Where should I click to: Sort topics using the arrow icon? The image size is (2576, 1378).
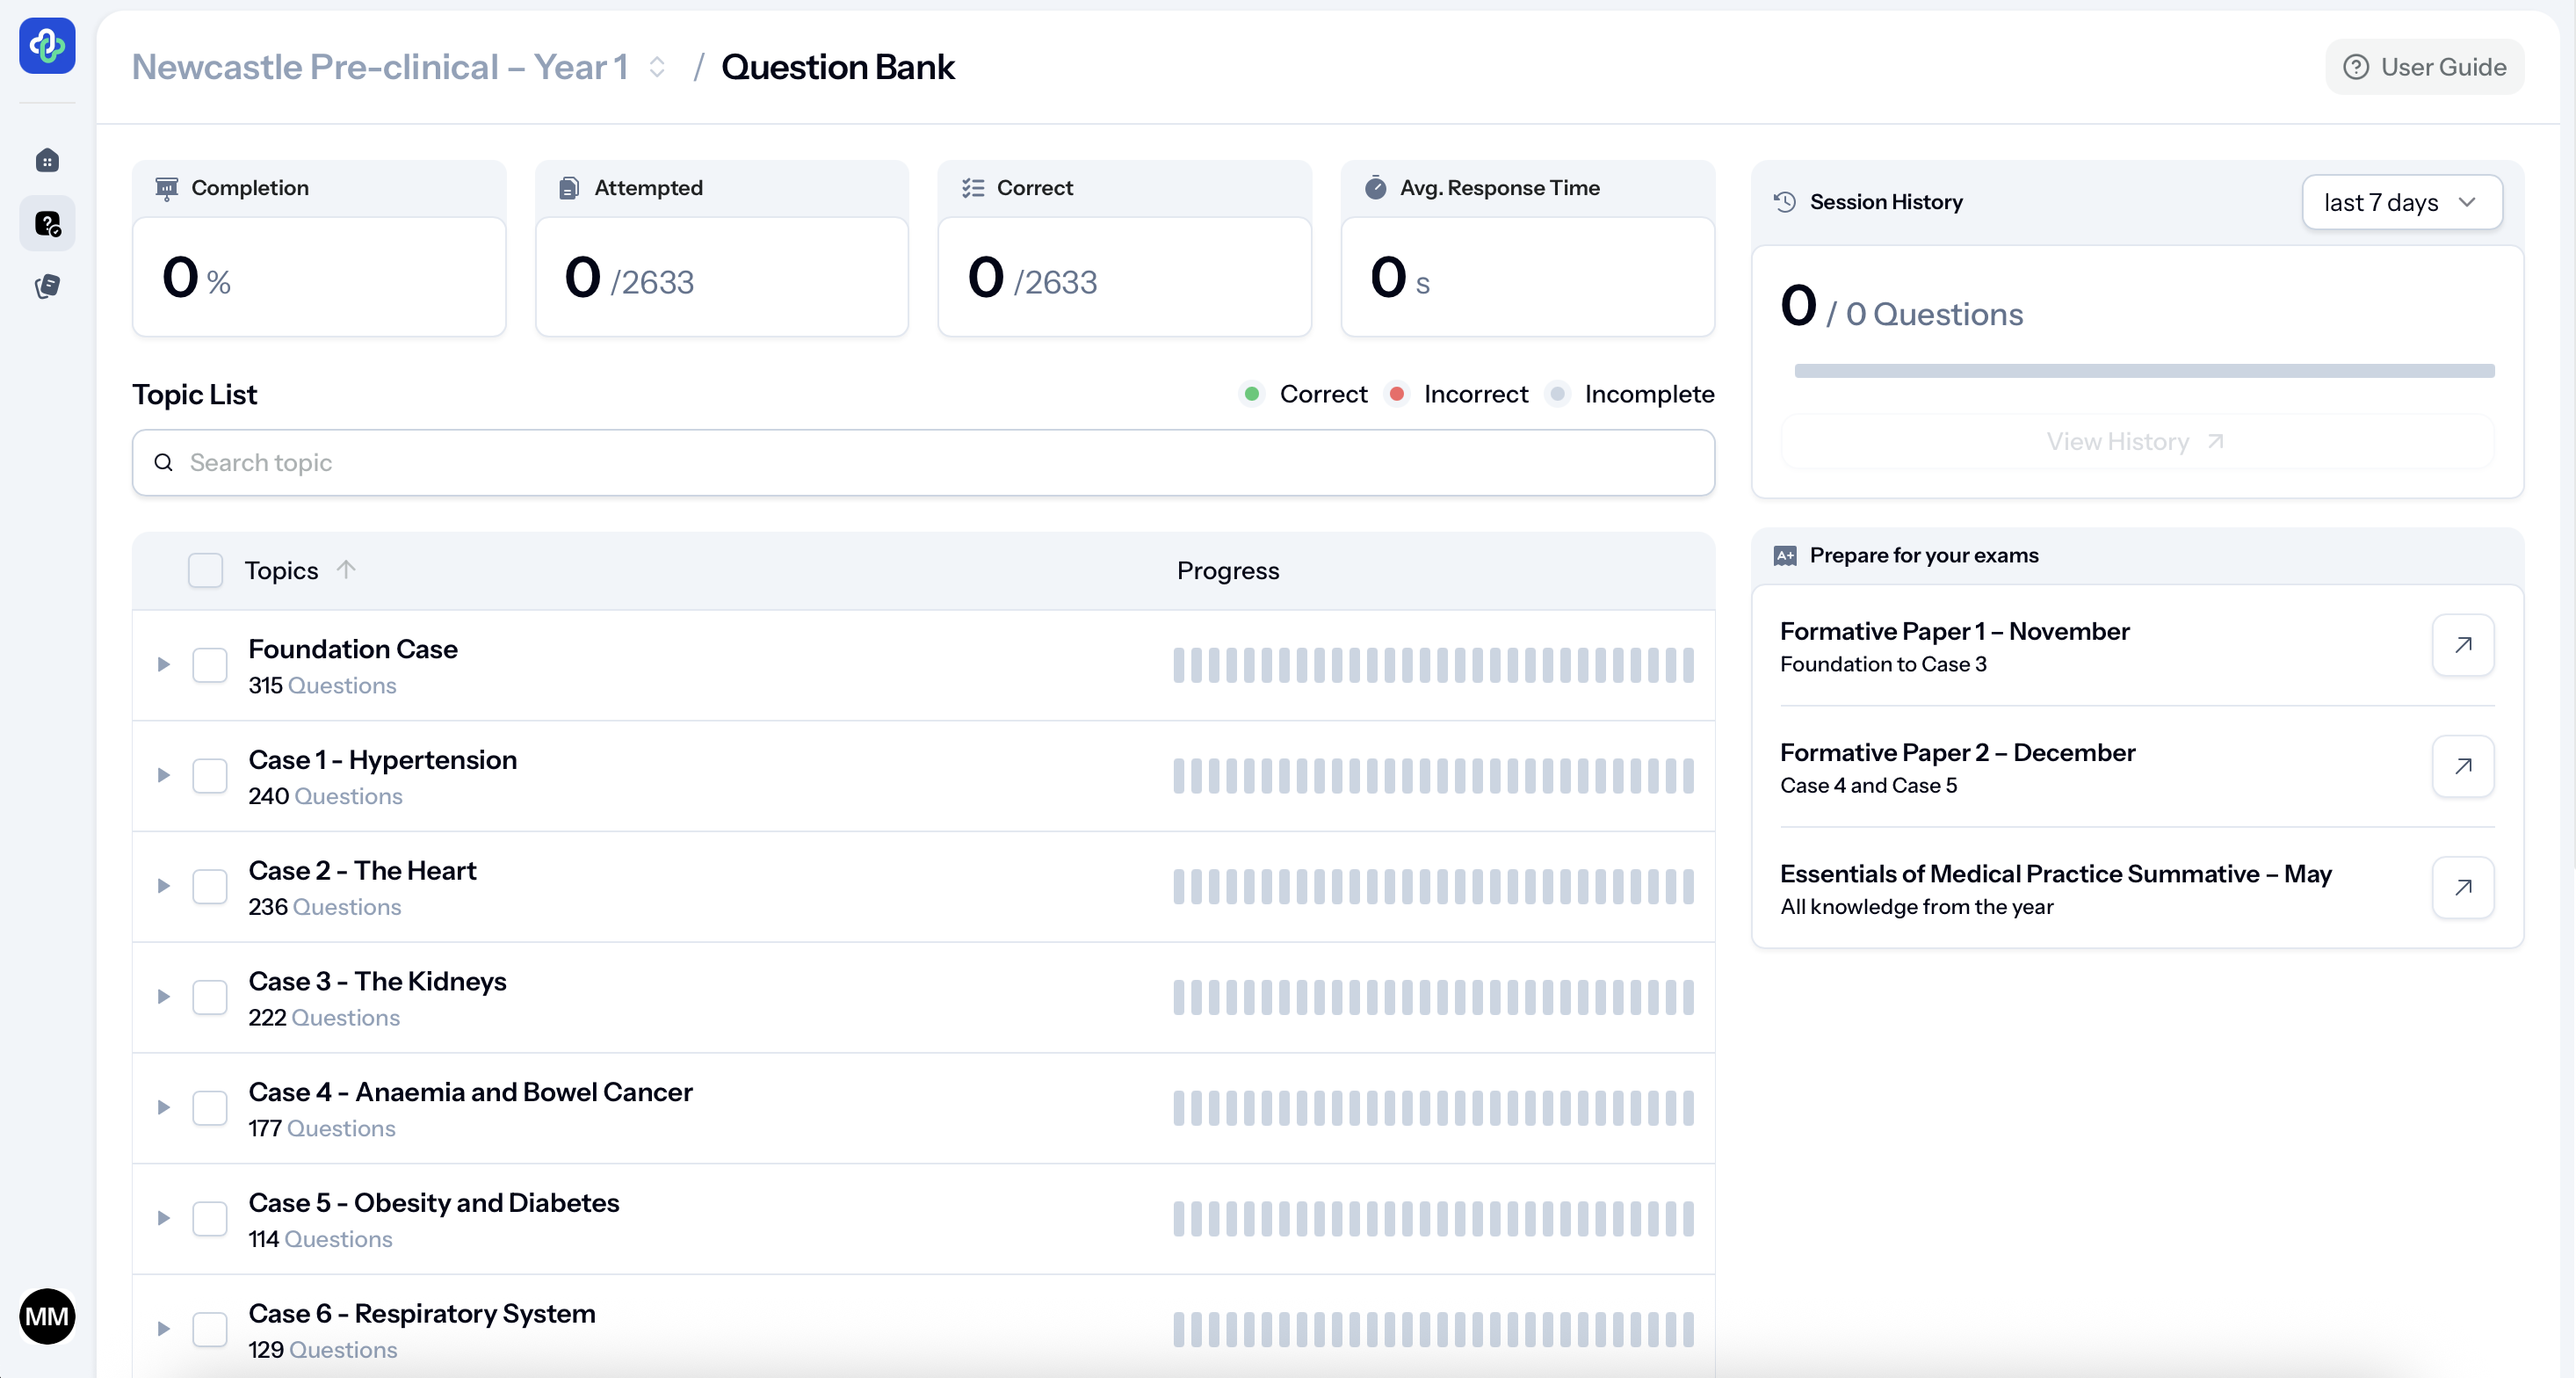[x=346, y=569]
